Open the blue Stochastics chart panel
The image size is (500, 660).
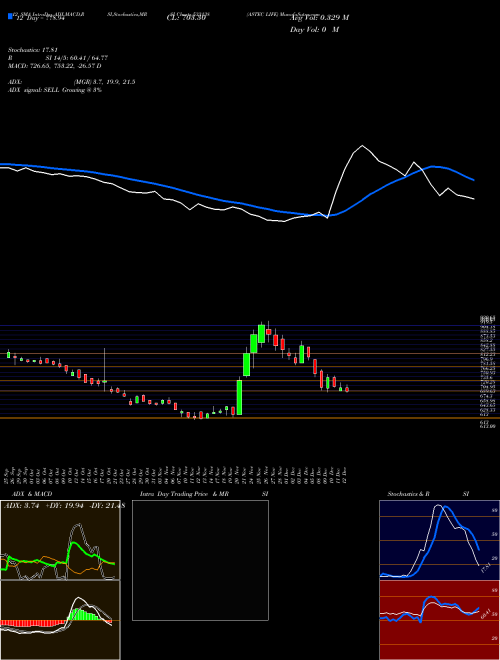click(x=439, y=540)
